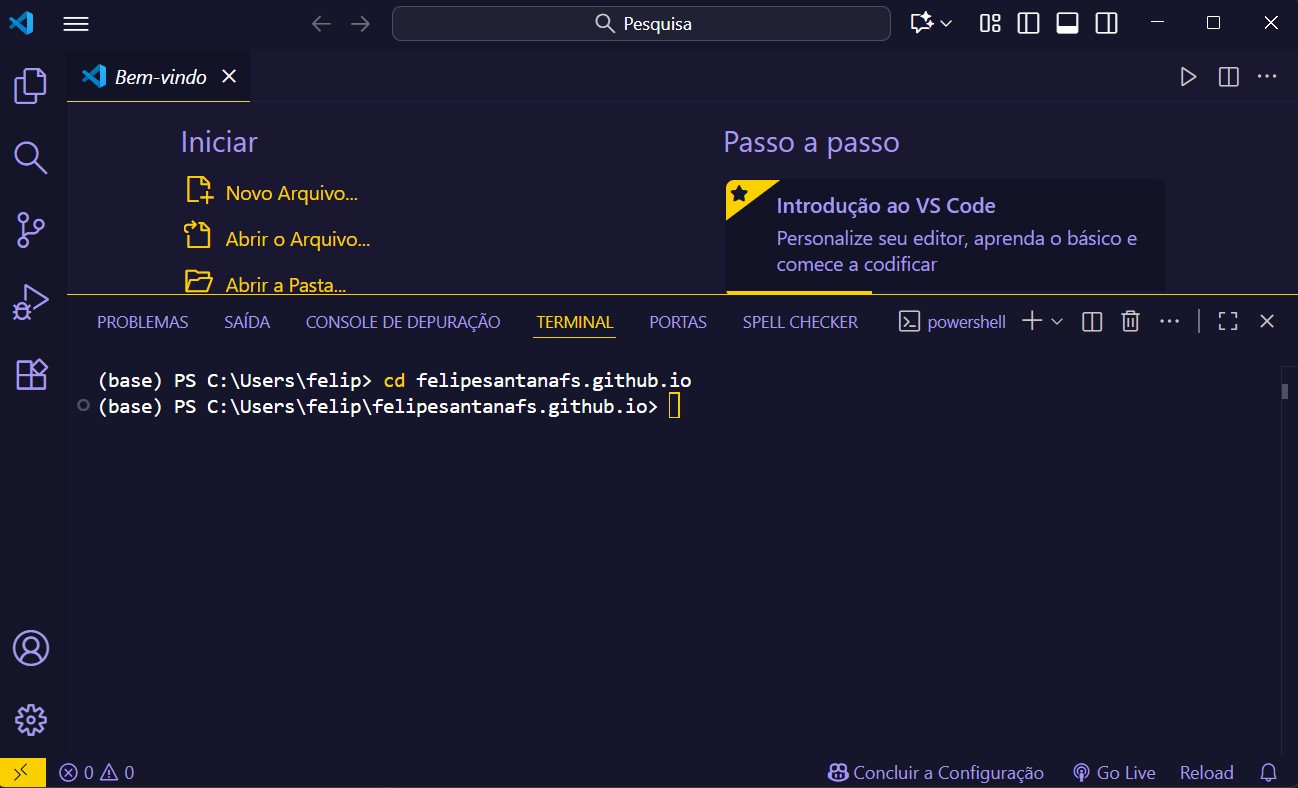This screenshot has height=788, width=1298.
Task: Open the terminal profile dropdown chevron
Action: click(x=1056, y=321)
